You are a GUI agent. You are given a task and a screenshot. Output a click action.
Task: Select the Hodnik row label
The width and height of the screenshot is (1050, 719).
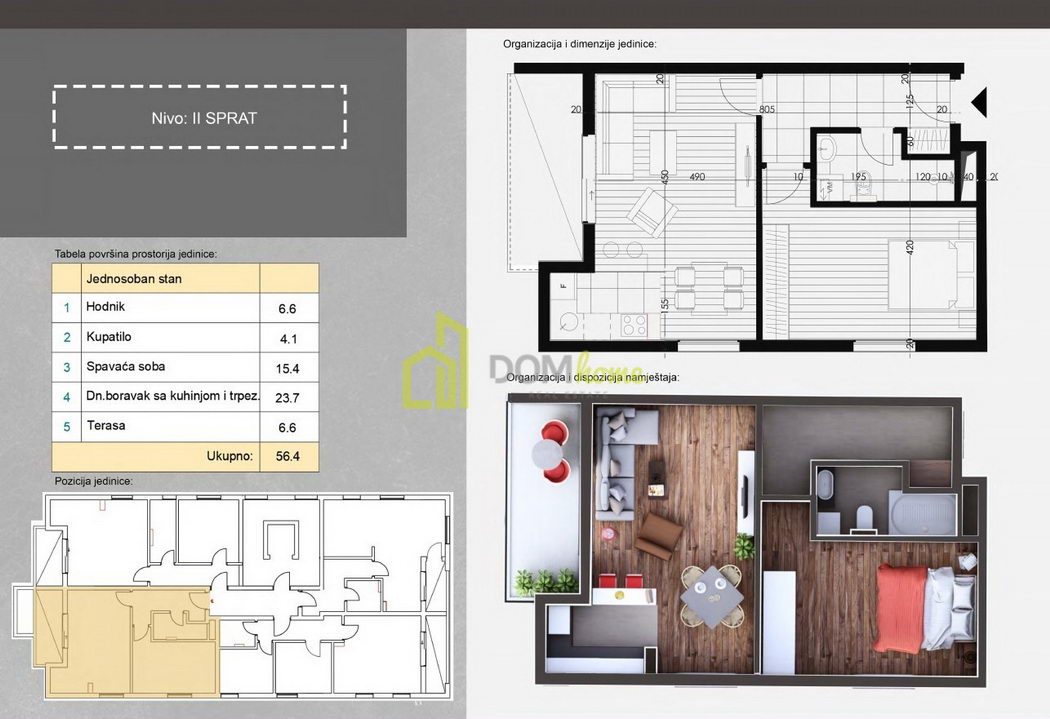click(x=106, y=308)
